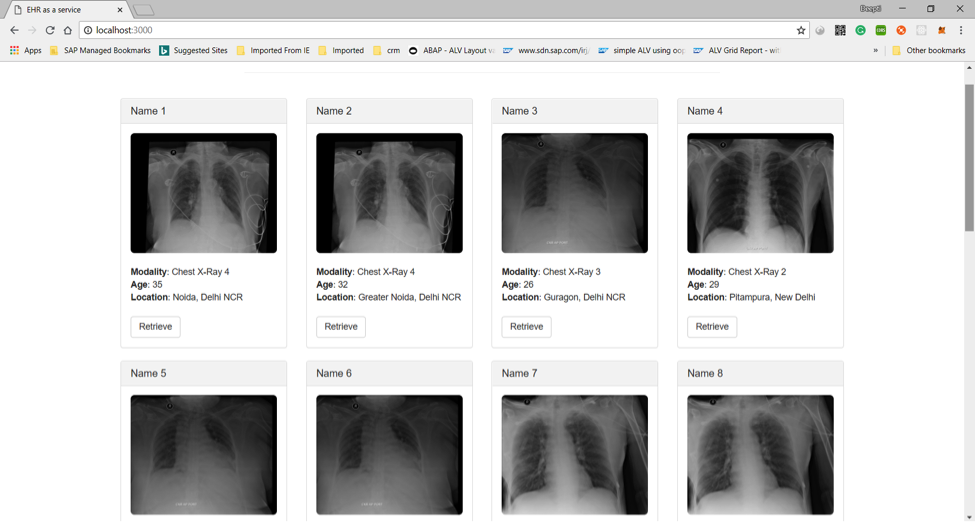The height and width of the screenshot is (522, 975).
Task: Expand Other bookmarks folder
Action: pyautogui.click(x=928, y=50)
